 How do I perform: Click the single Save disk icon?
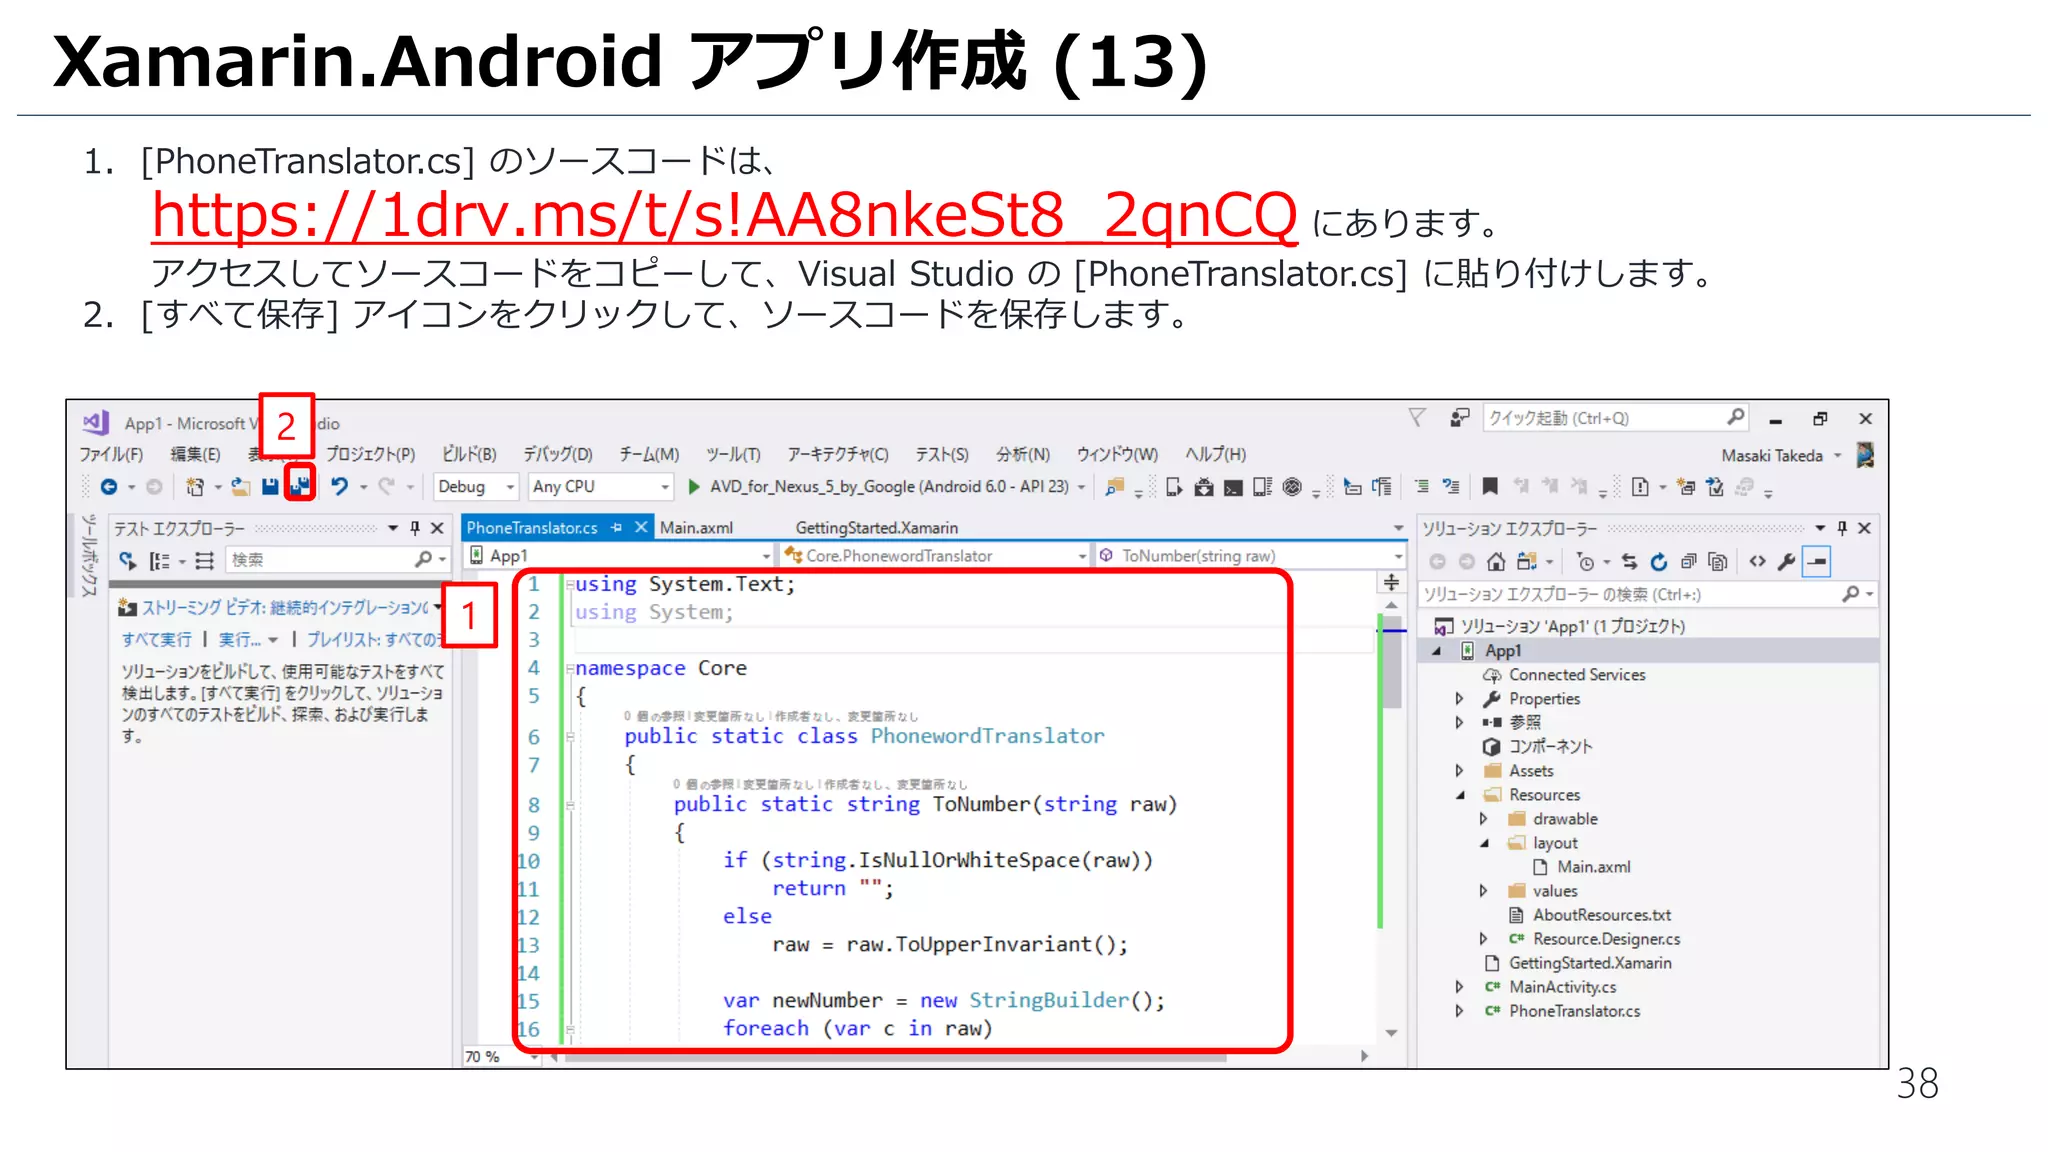tap(270, 486)
